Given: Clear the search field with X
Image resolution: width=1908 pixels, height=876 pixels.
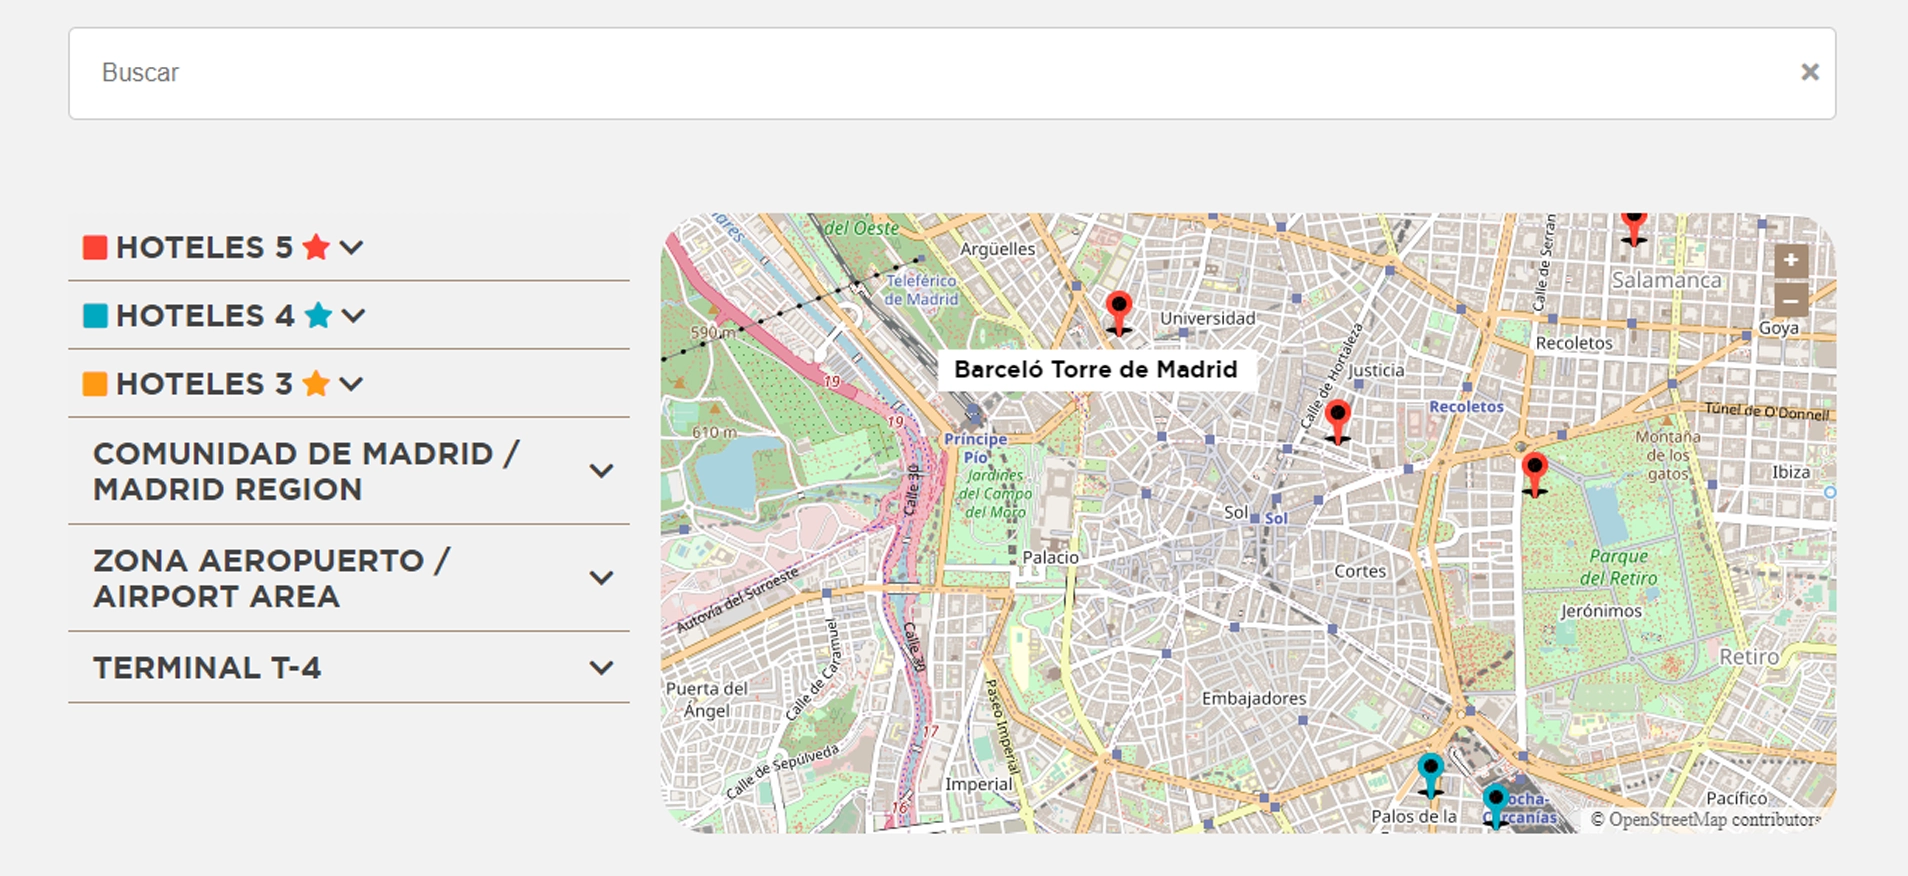Looking at the screenshot, I should [1809, 72].
